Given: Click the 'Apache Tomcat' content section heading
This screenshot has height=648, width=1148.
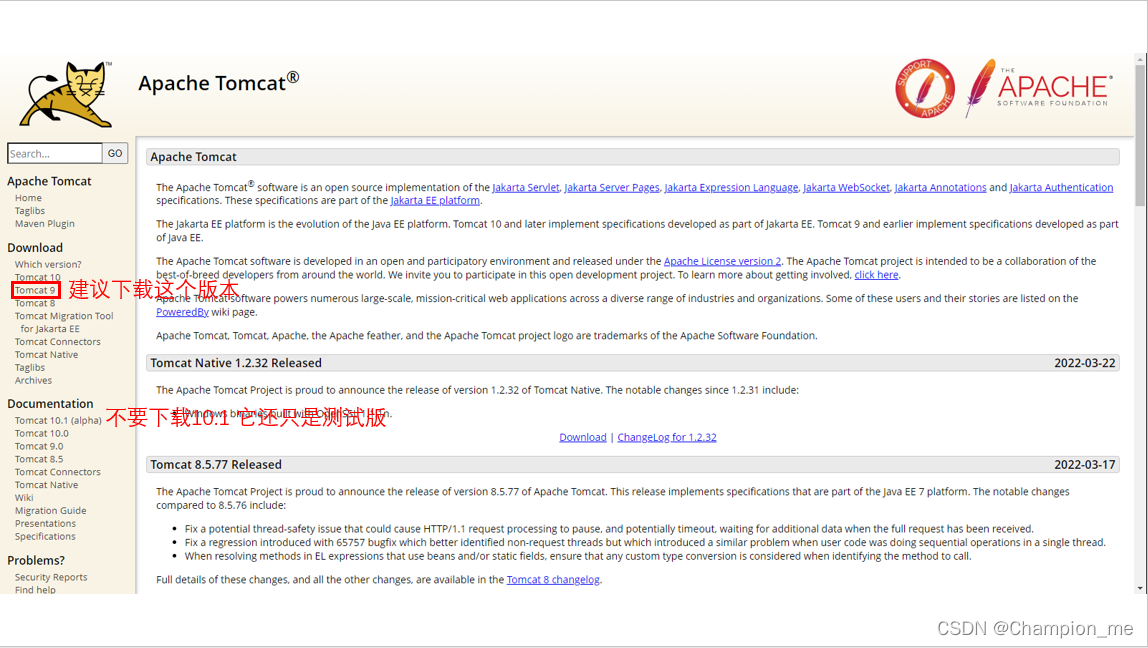Looking at the screenshot, I should (193, 157).
